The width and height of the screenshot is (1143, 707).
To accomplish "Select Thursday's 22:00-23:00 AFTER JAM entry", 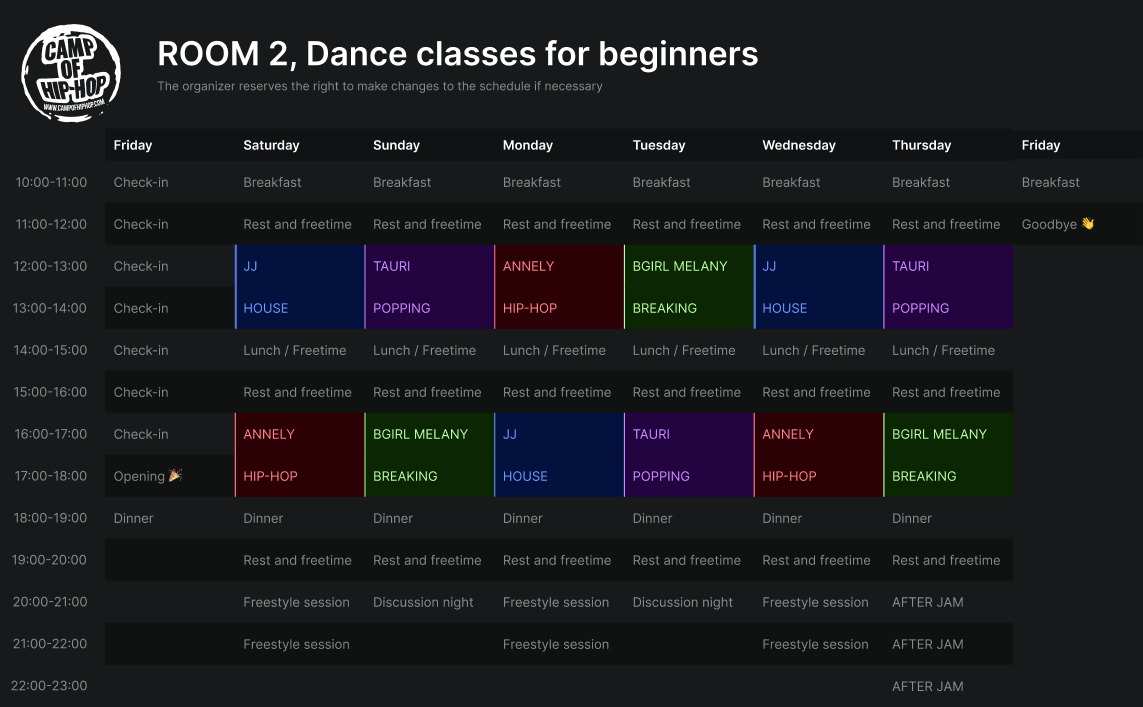I will (927, 686).
